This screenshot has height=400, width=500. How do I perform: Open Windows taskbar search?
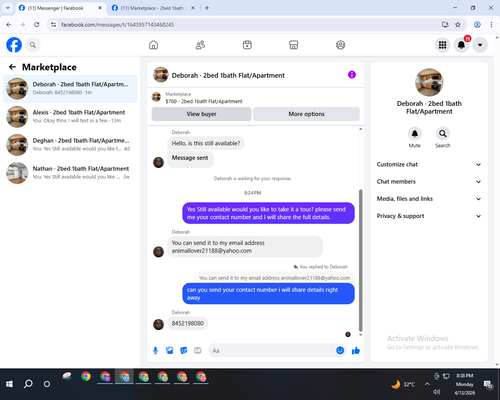click(x=28, y=384)
